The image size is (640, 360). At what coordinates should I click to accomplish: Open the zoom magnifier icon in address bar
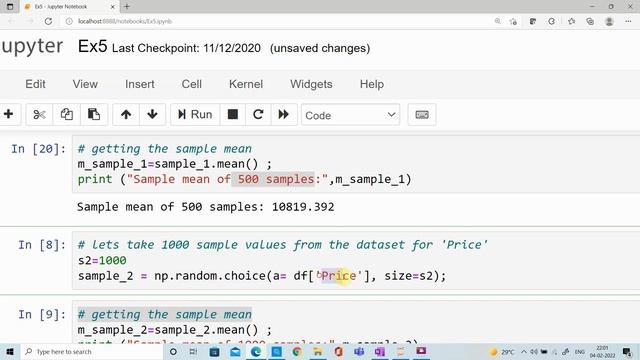[498, 21]
